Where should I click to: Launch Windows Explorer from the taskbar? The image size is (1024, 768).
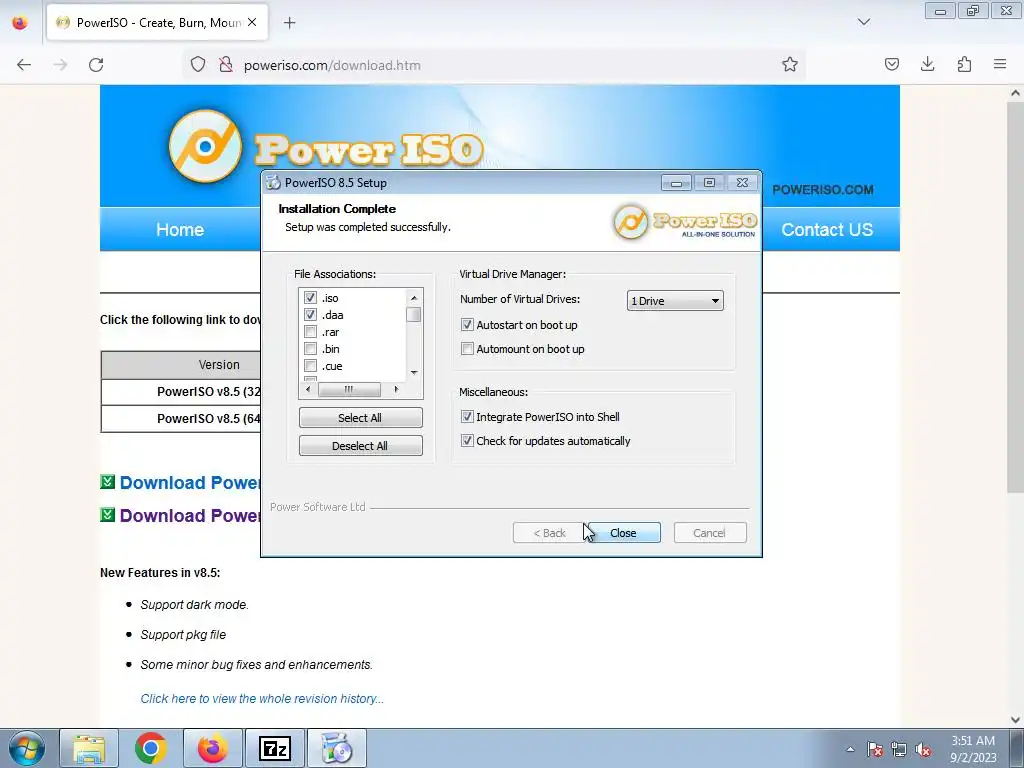point(89,748)
